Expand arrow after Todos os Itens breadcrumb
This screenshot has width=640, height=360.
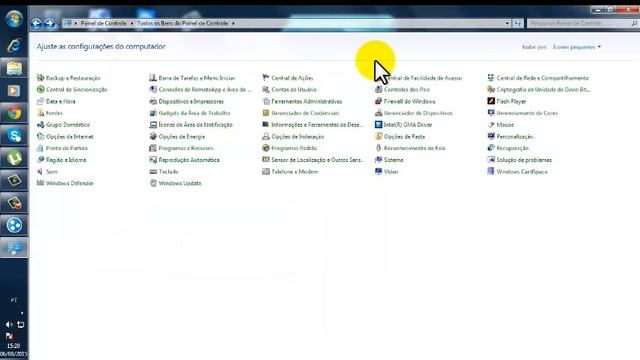tap(233, 23)
